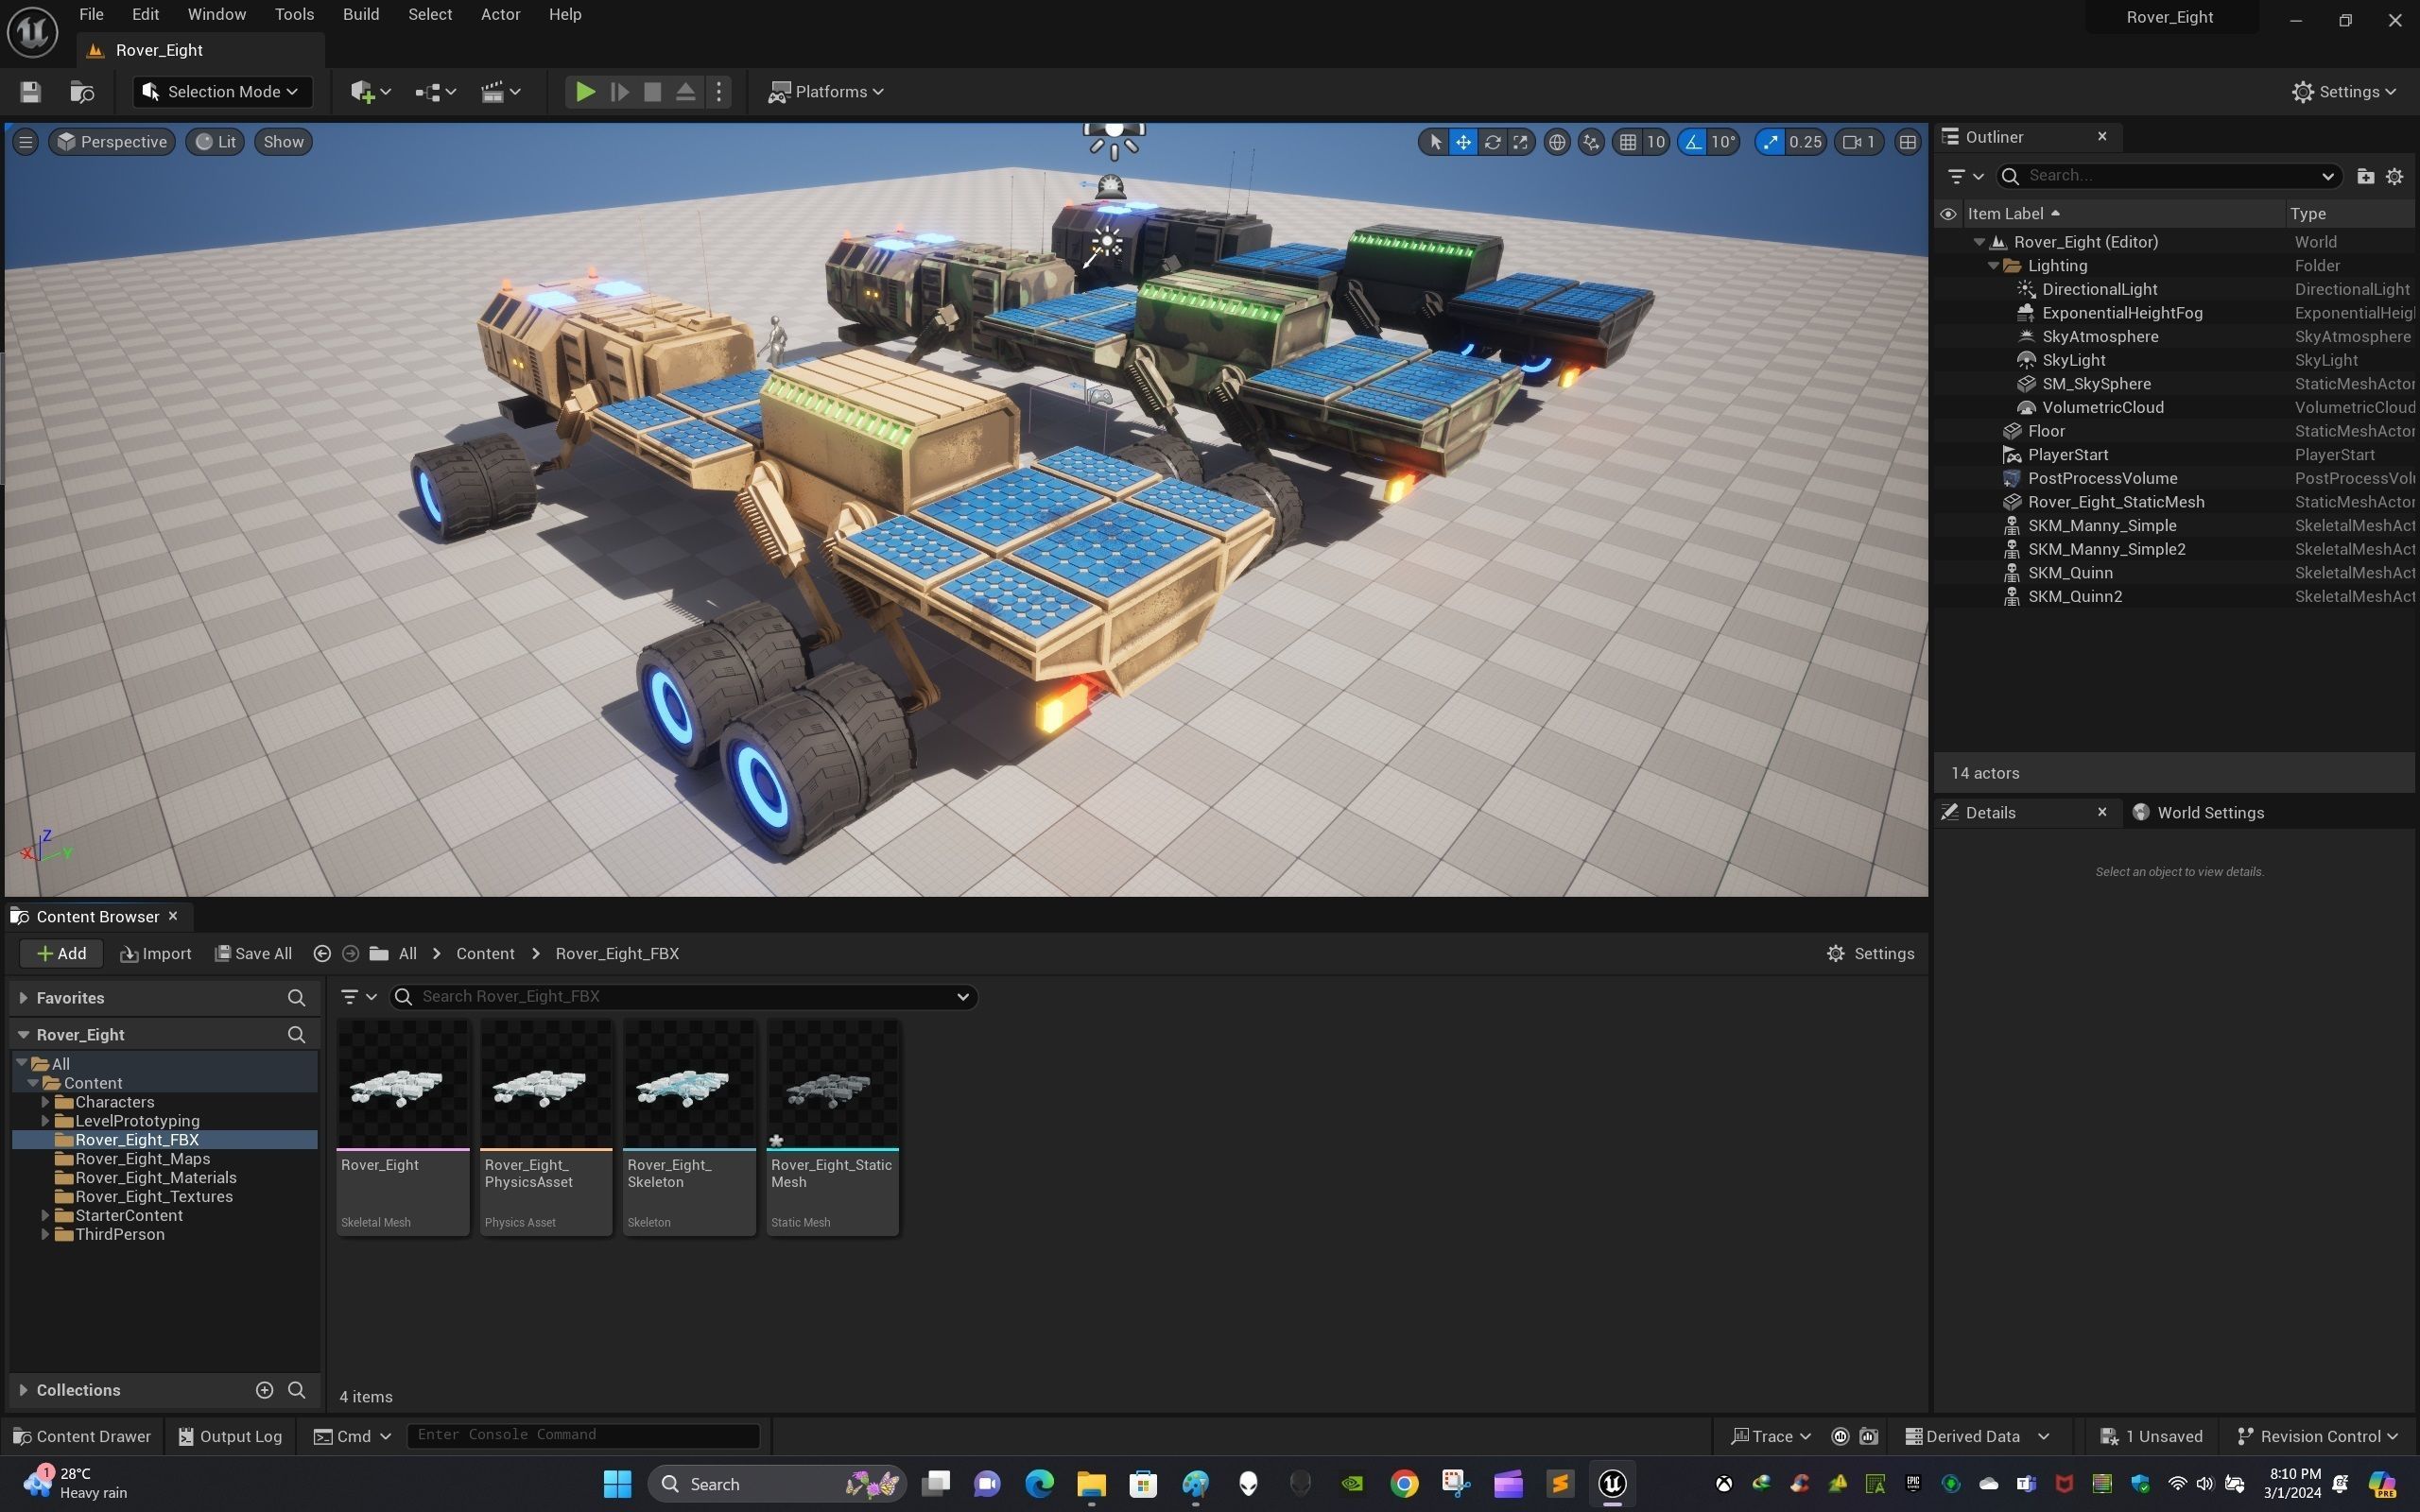Select DirectionalLight in Outliner
This screenshot has height=1512, width=2420.
click(2099, 290)
